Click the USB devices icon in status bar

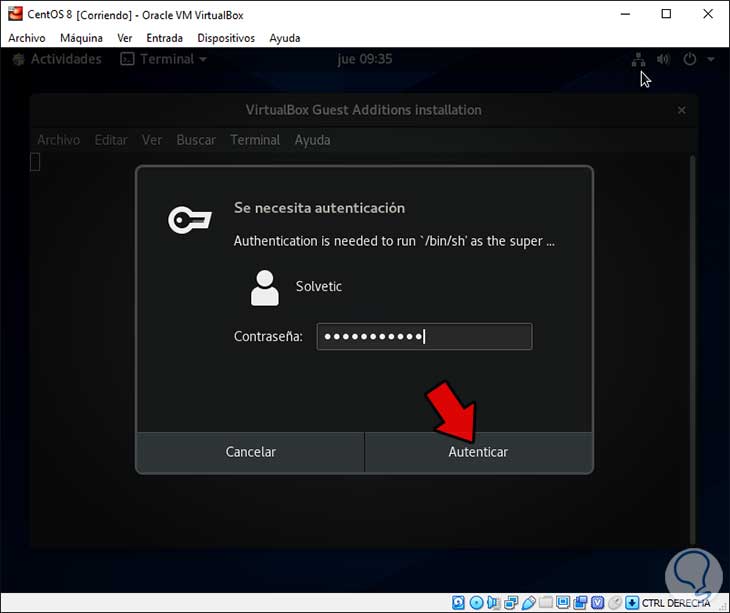(528, 603)
